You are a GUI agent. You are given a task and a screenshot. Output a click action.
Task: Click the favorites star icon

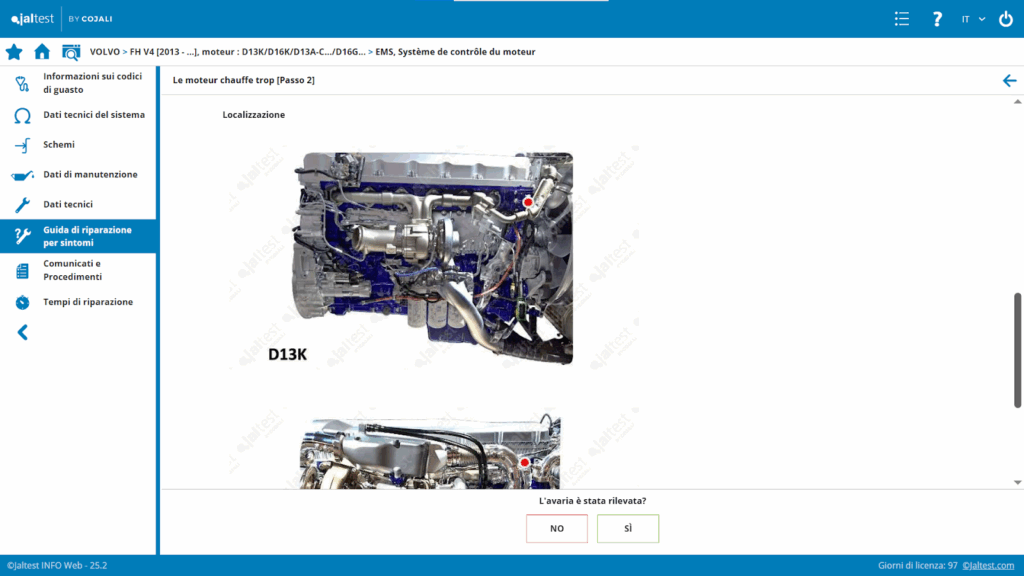click(x=14, y=52)
